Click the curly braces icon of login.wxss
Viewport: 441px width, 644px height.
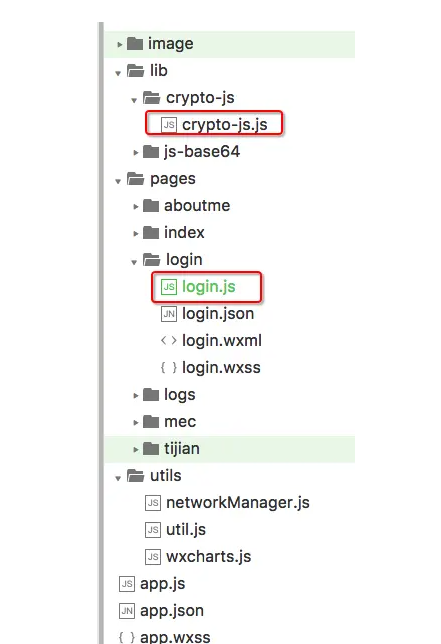(x=169, y=368)
